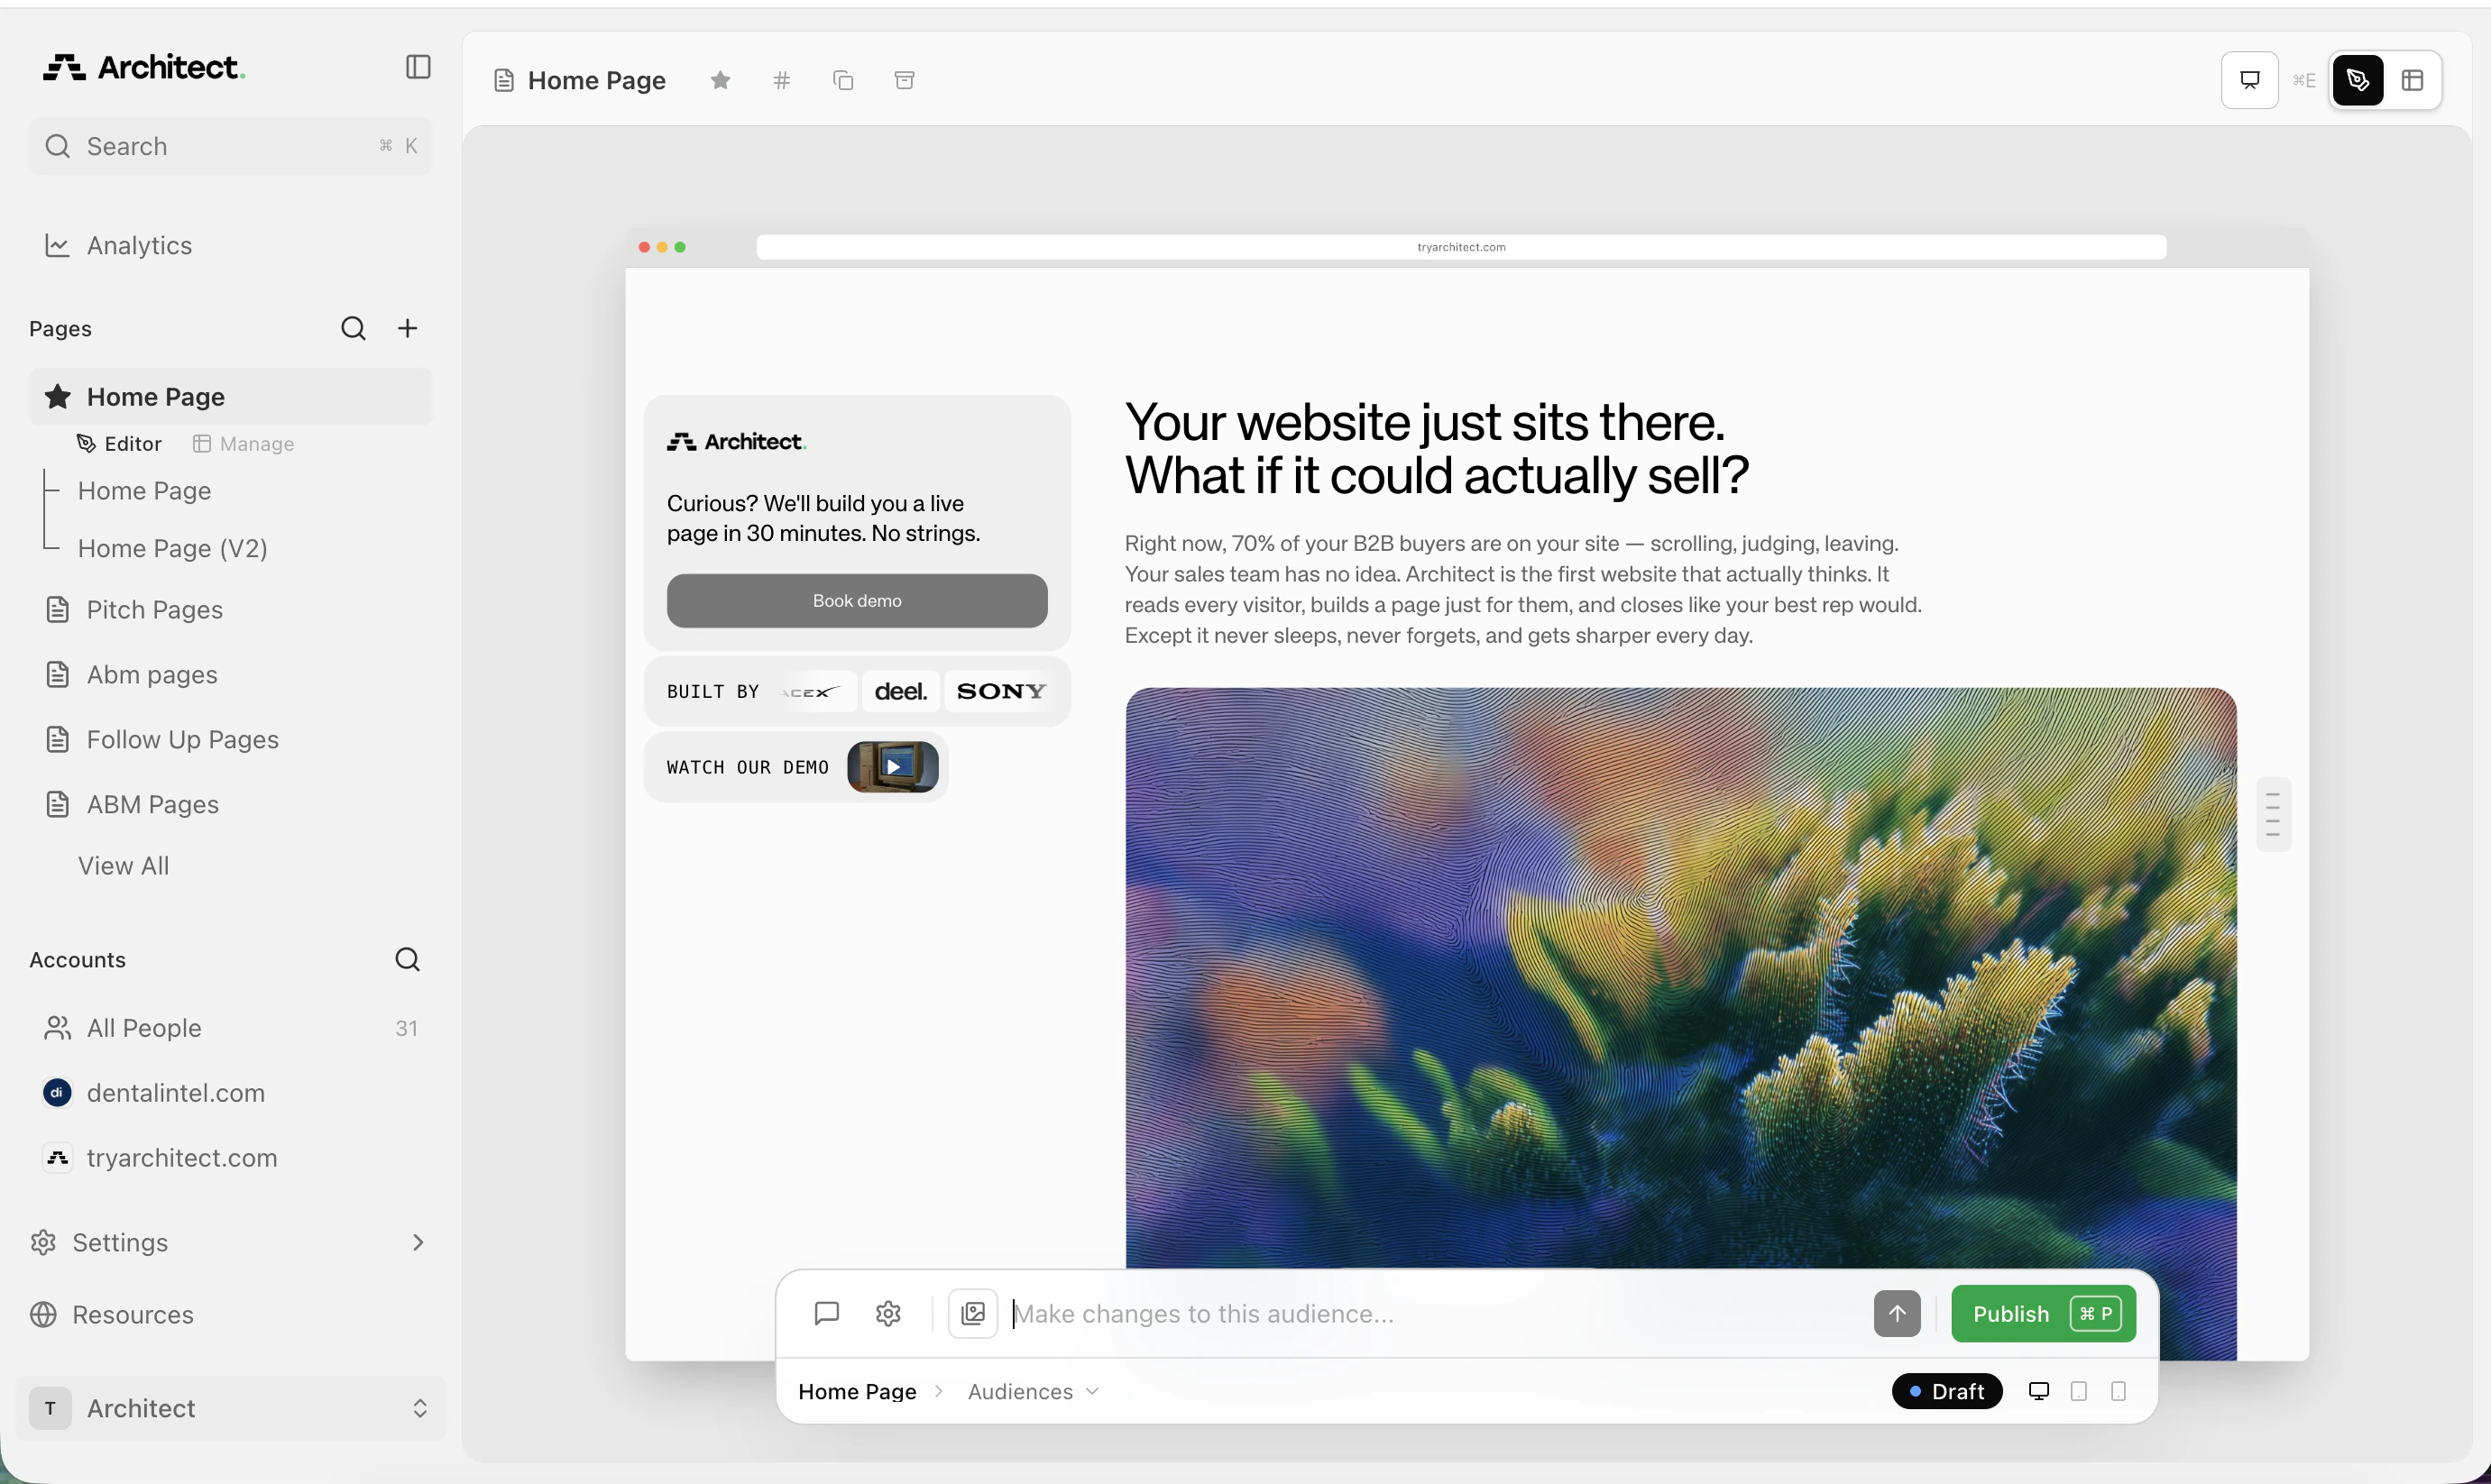Open the Home Page (V2) variant
The width and height of the screenshot is (2491, 1484).
(172, 548)
